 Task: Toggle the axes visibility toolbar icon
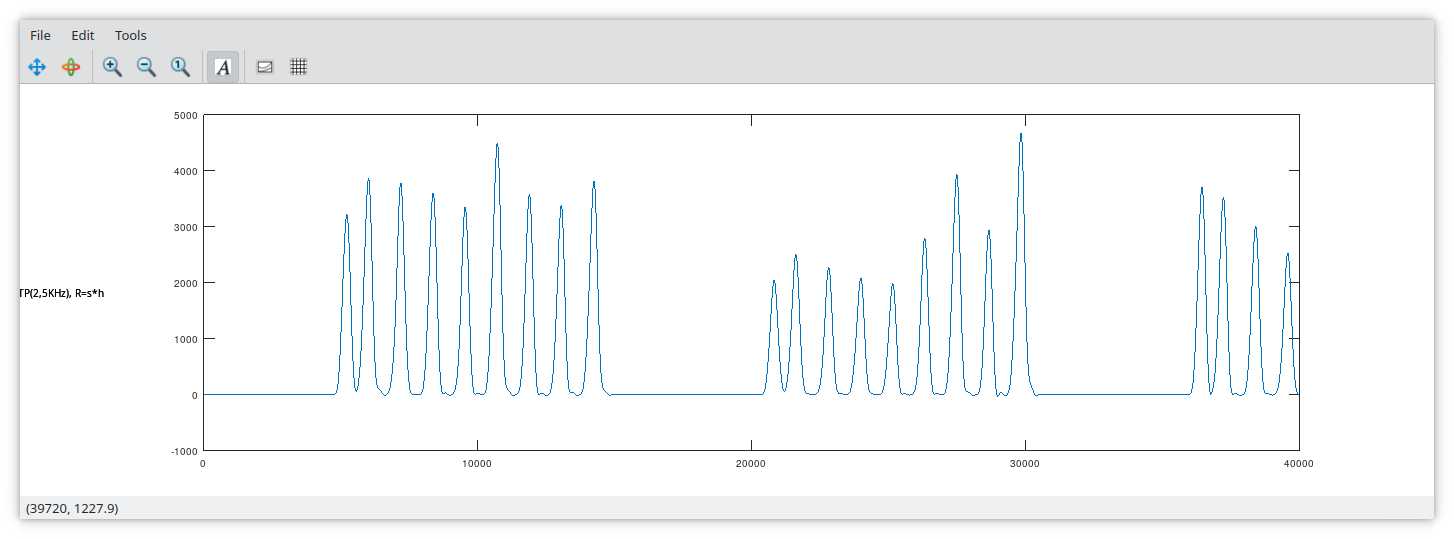(265, 67)
